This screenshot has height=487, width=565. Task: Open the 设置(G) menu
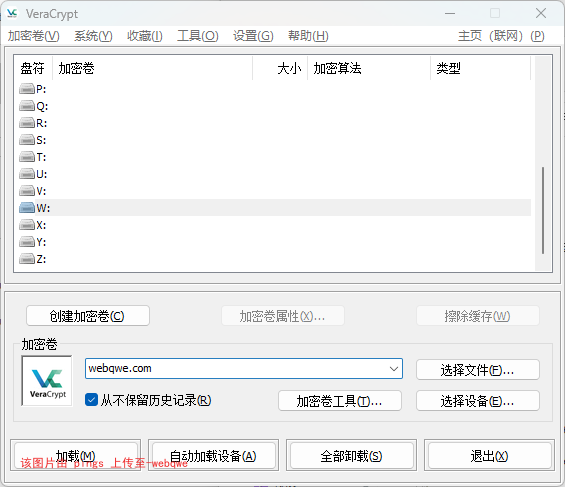point(253,36)
